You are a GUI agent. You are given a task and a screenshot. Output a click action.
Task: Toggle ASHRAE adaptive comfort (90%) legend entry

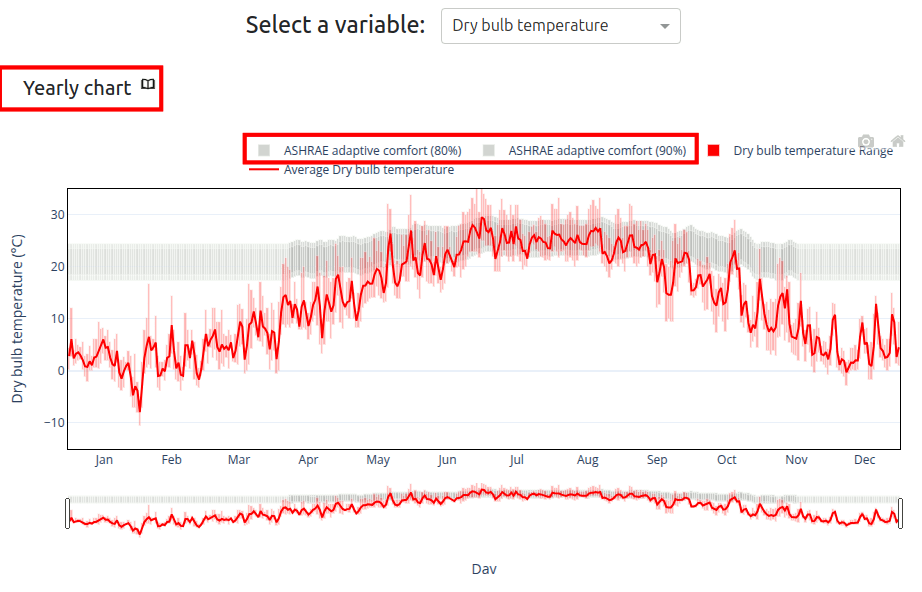(597, 150)
